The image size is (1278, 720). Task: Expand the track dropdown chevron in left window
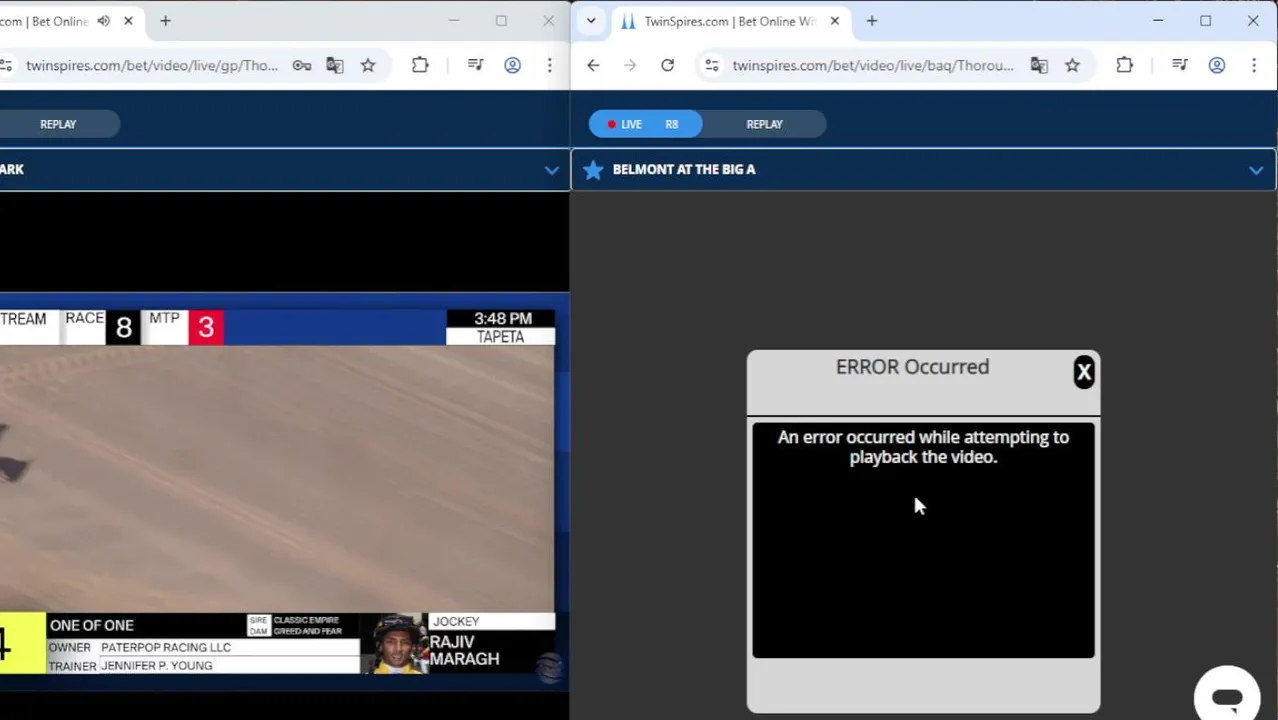coord(551,170)
